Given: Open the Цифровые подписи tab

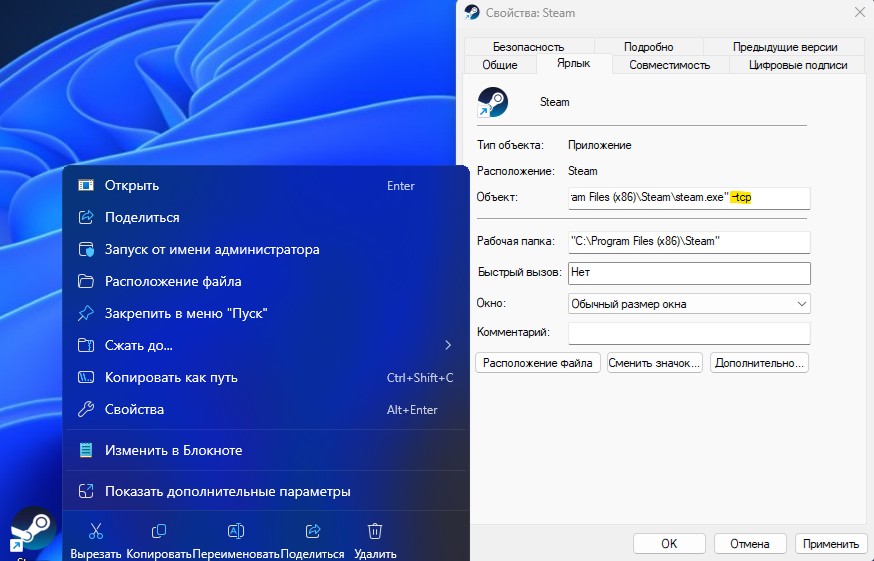Looking at the screenshot, I should click(798, 65).
